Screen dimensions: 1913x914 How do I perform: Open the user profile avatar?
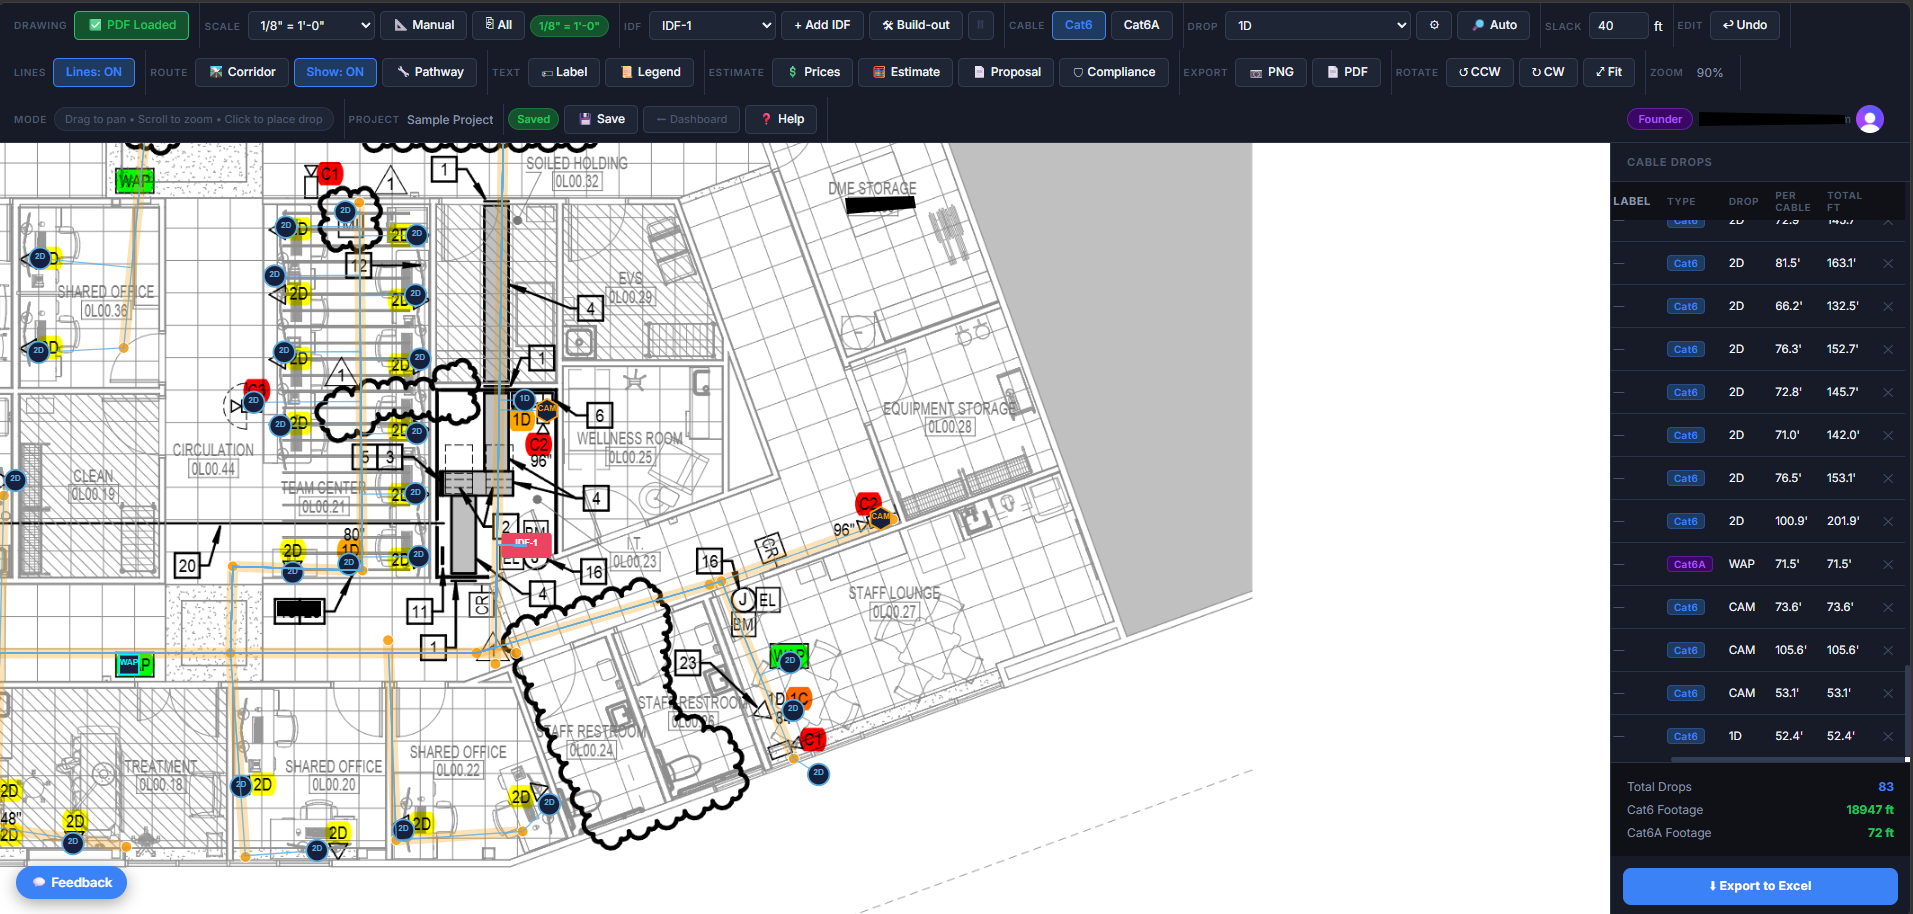pyautogui.click(x=1869, y=119)
